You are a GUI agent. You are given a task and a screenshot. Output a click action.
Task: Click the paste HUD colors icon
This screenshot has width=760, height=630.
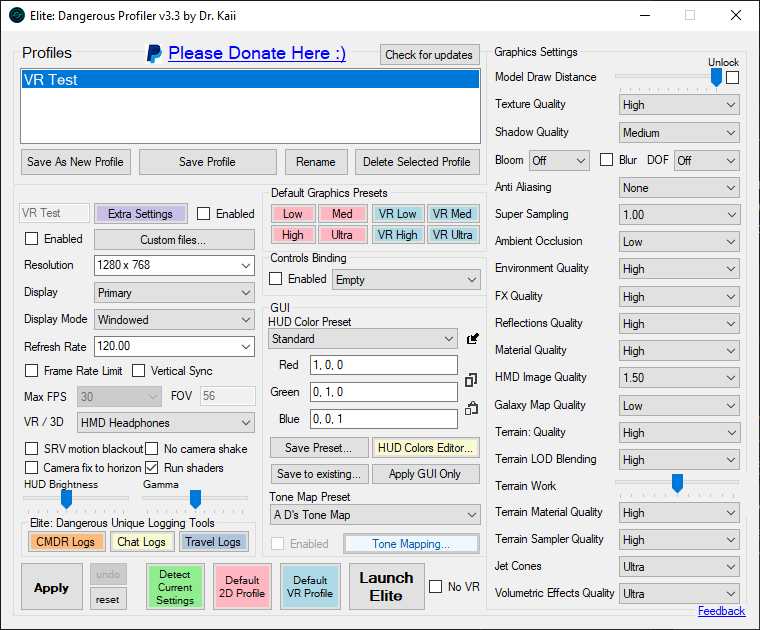pos(471,409)
